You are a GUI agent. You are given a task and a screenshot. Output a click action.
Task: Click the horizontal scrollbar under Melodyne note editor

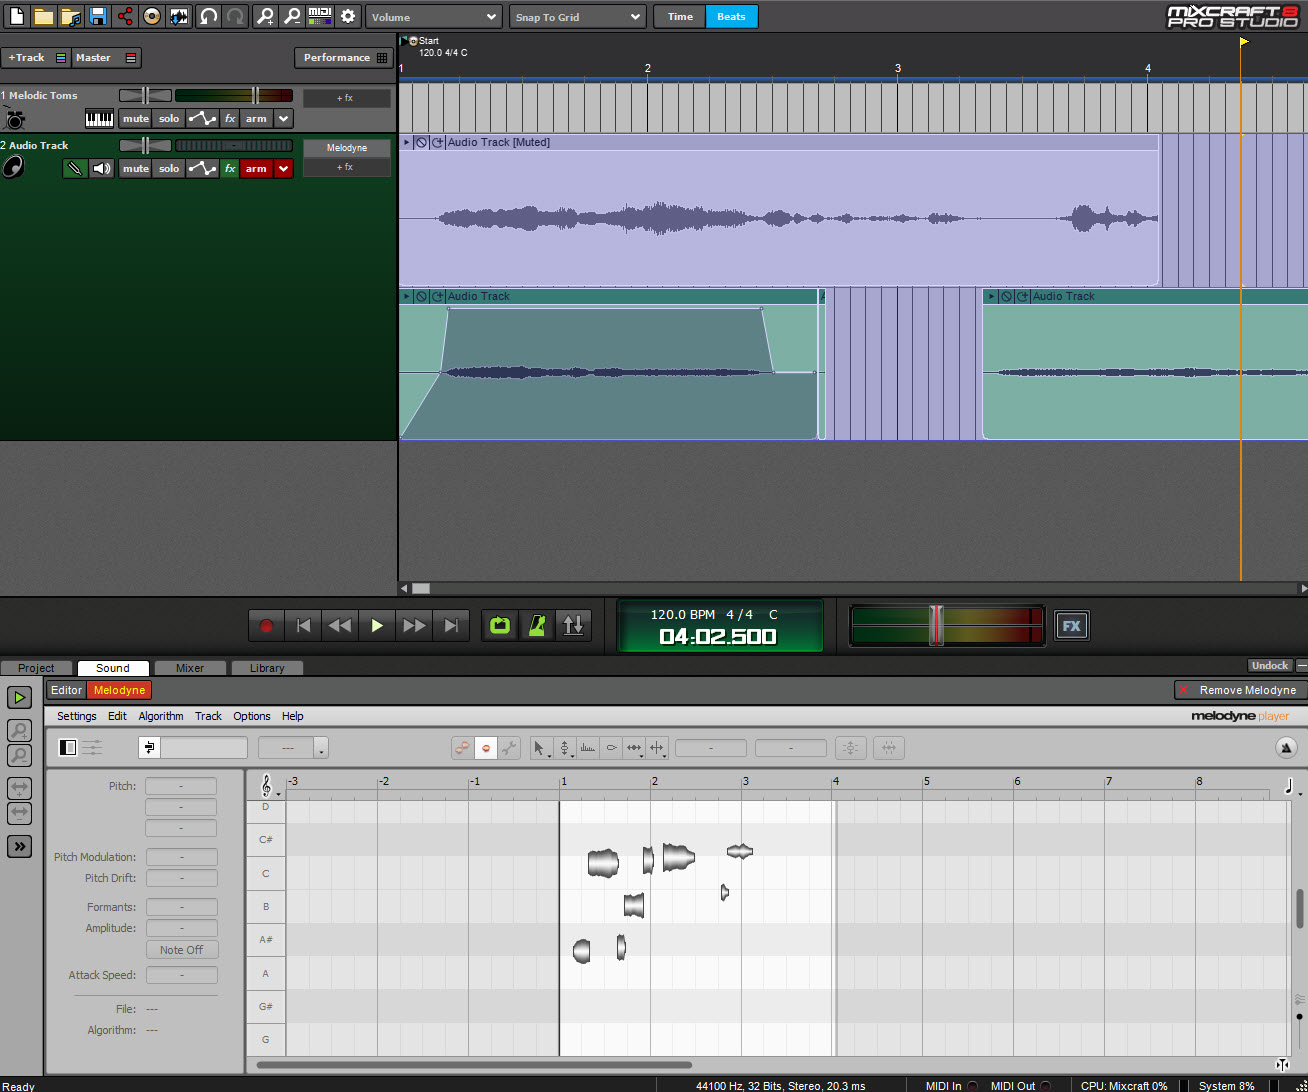point(474,1065)
